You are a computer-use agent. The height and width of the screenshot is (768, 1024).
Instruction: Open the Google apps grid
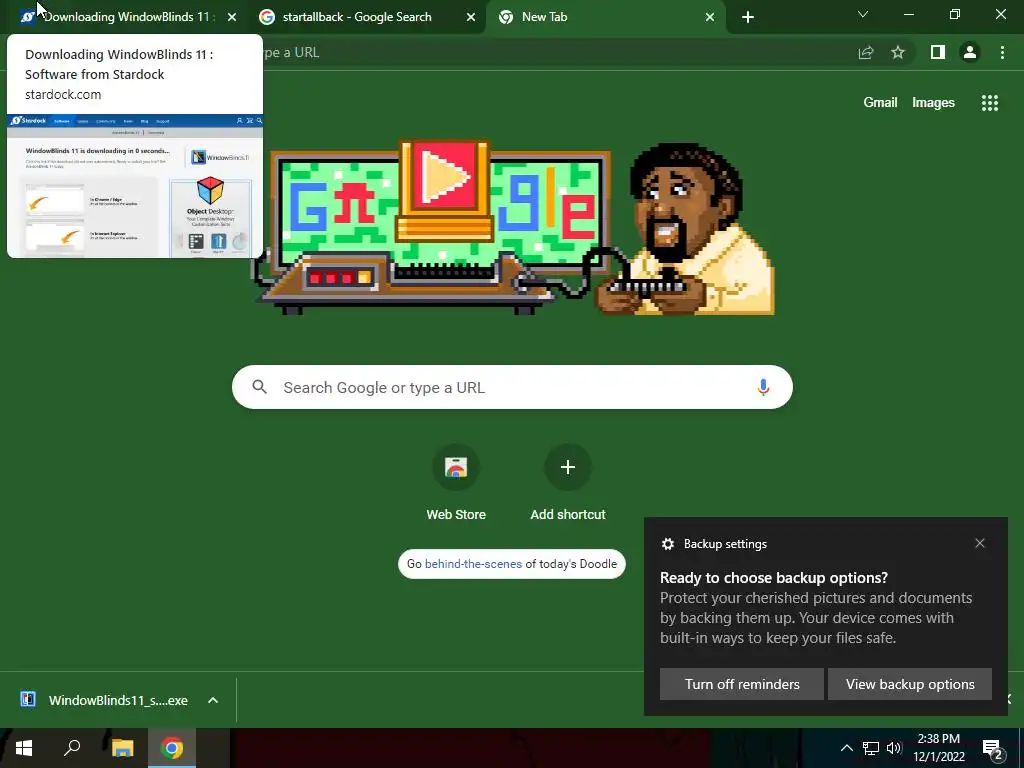tap(989, 103)
